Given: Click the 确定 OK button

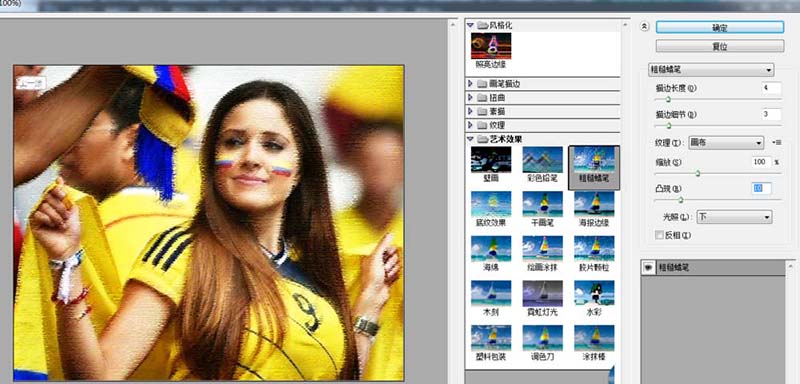Looking at the screenshot, I should click(719, 28).
